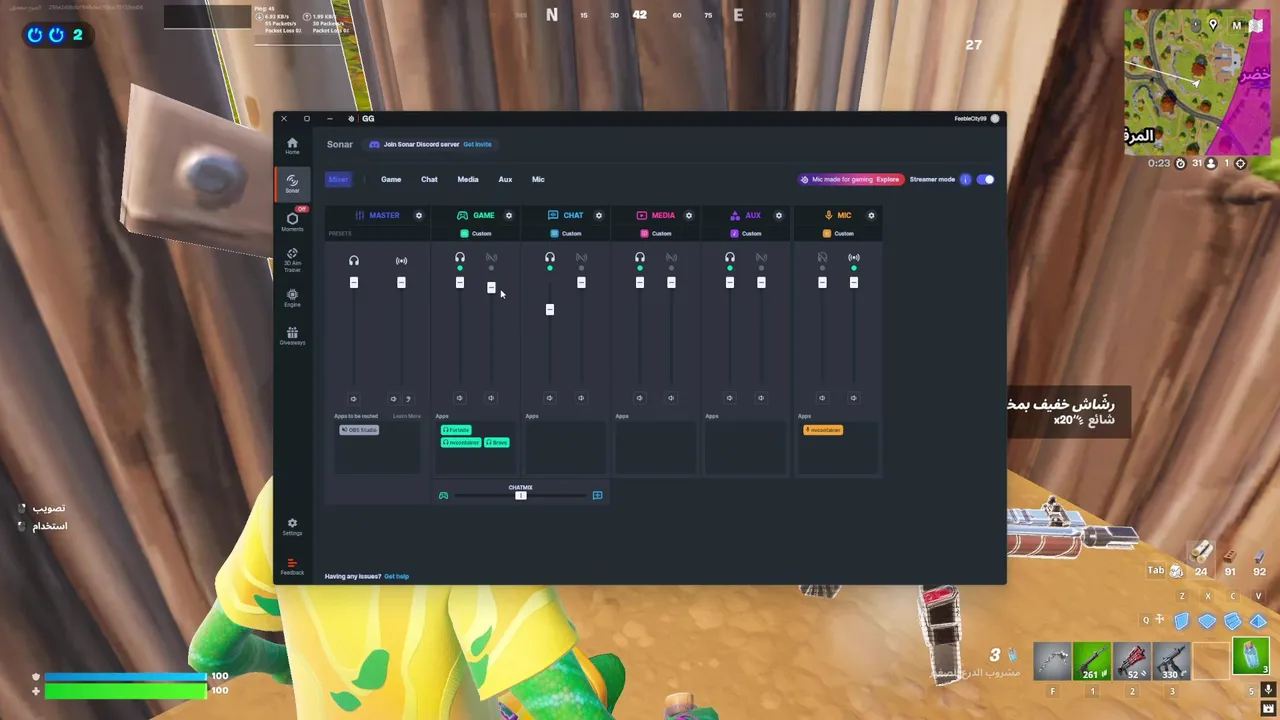Image resolution: width=1280 pixels, height=720 pixels.
Task: Switch to the Chat tab
Action: 429,180
